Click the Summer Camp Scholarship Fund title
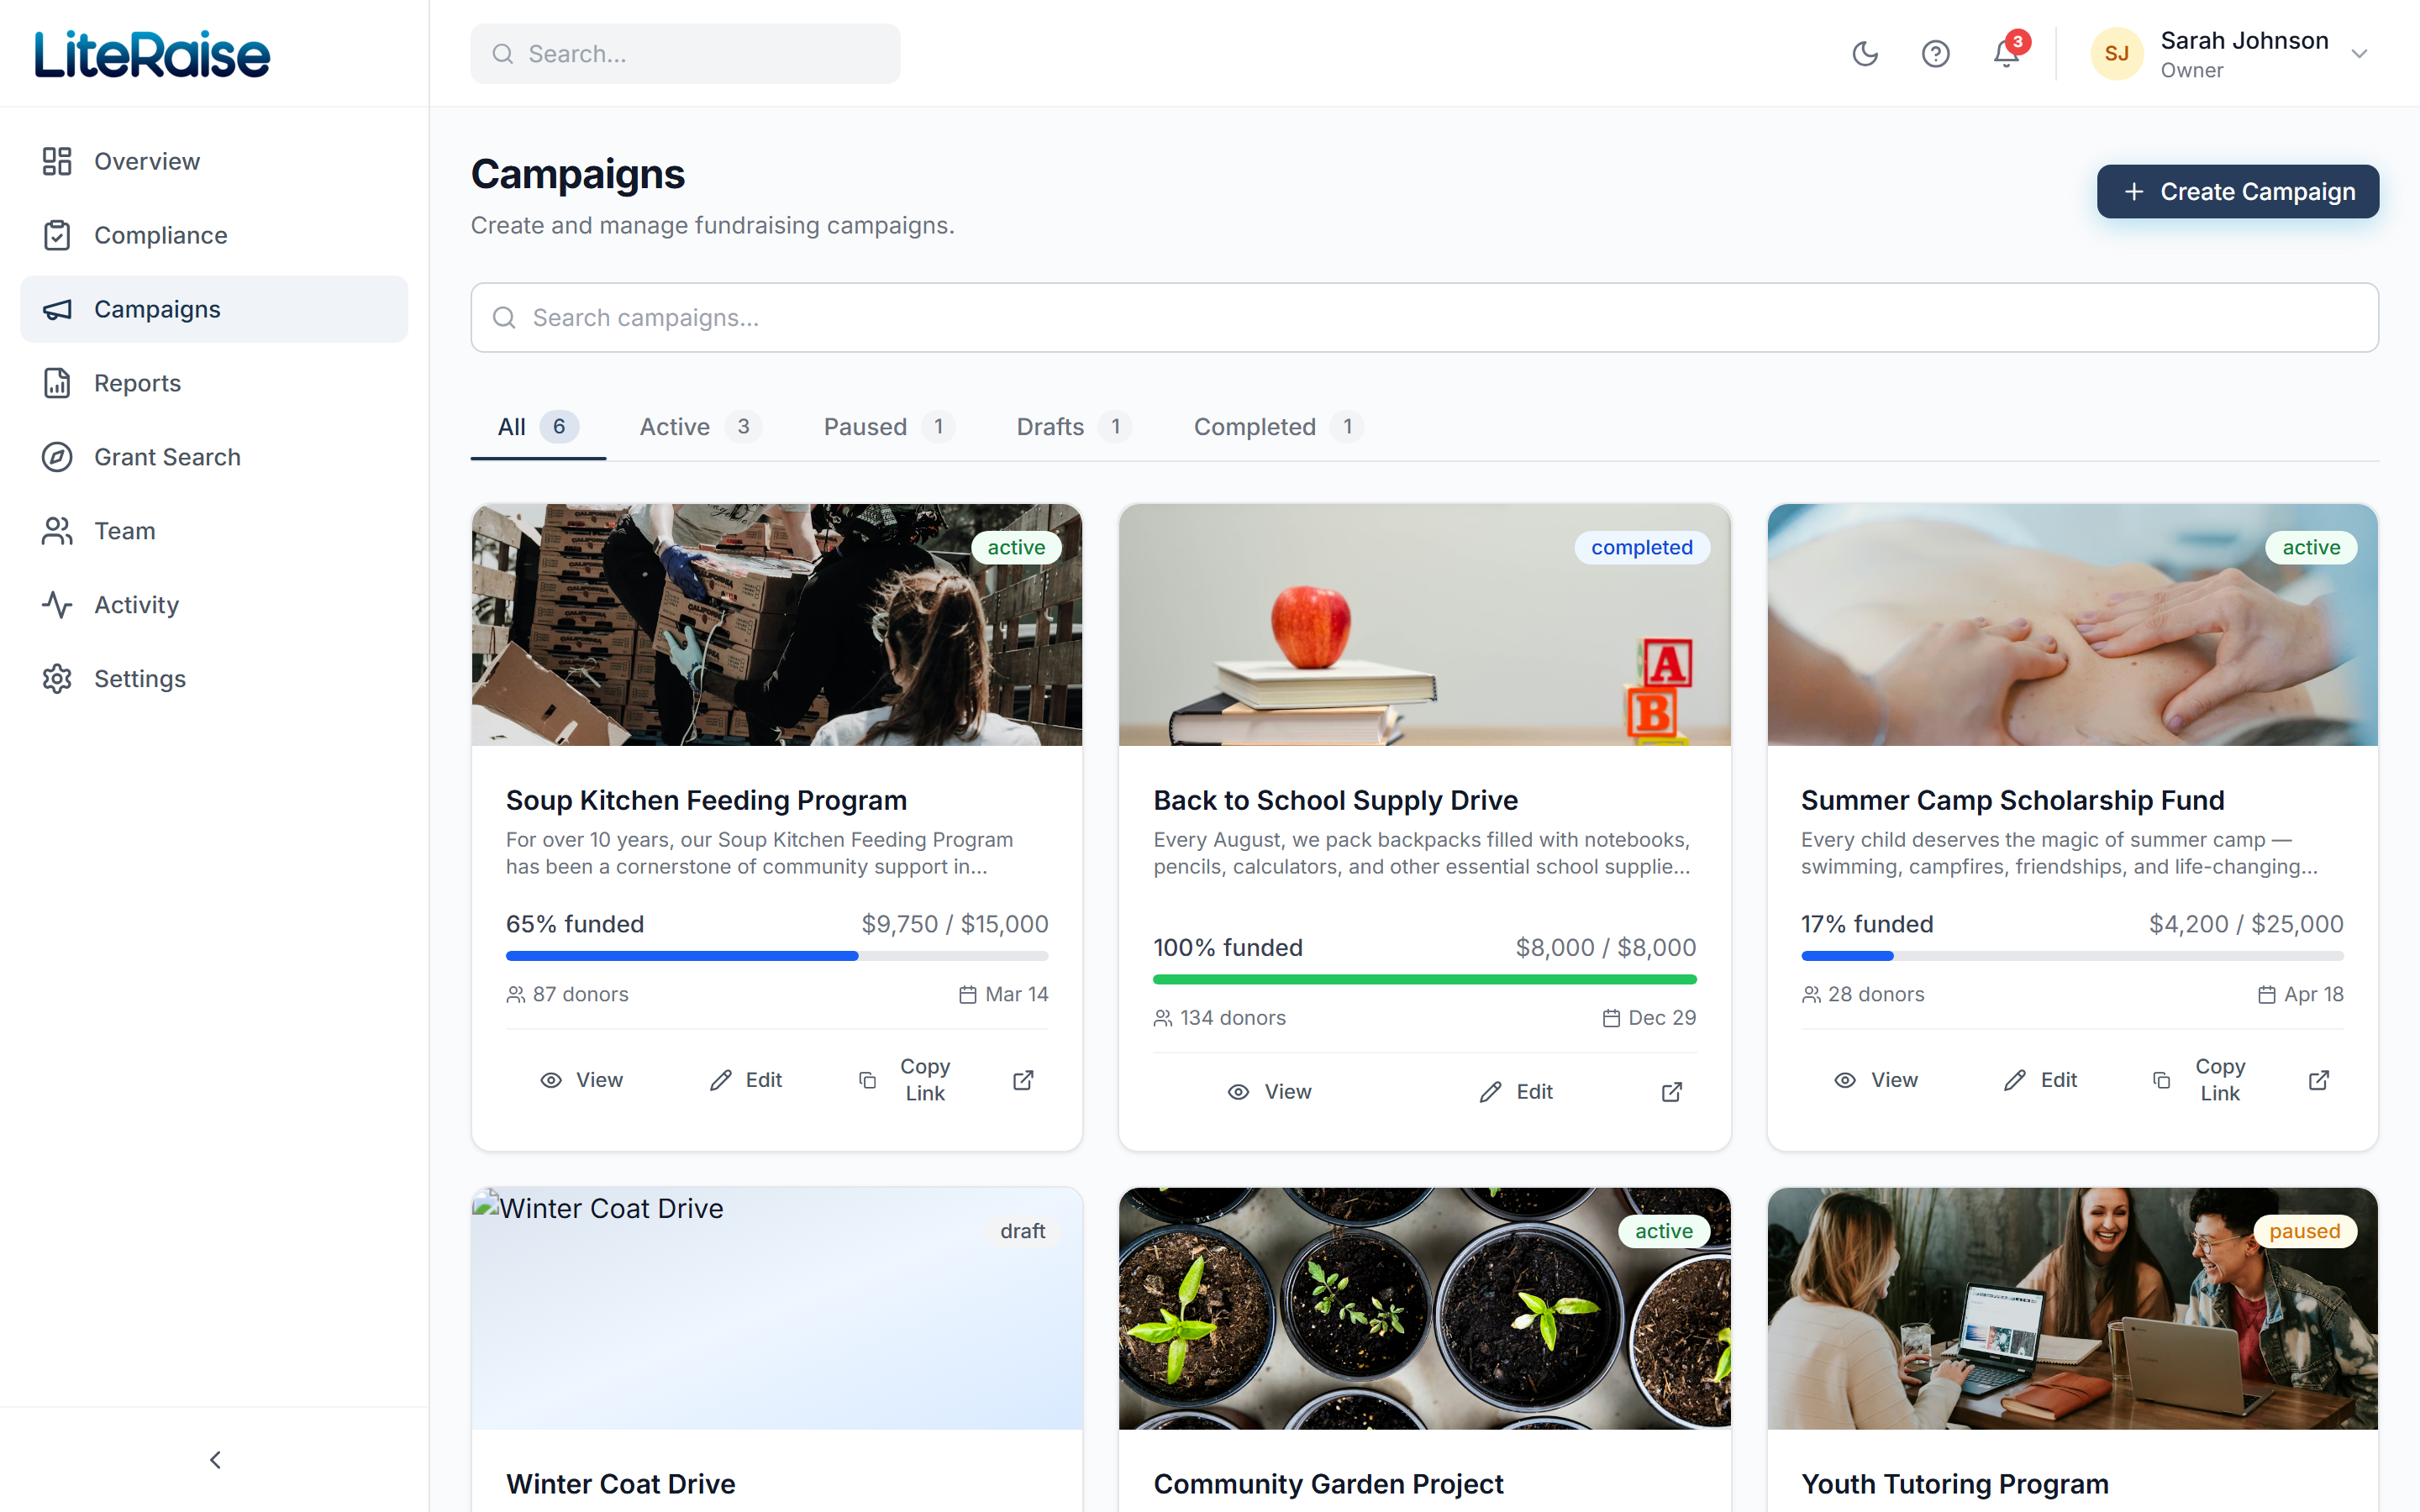2420x1512 pixels. click(x=2012, y=800)
